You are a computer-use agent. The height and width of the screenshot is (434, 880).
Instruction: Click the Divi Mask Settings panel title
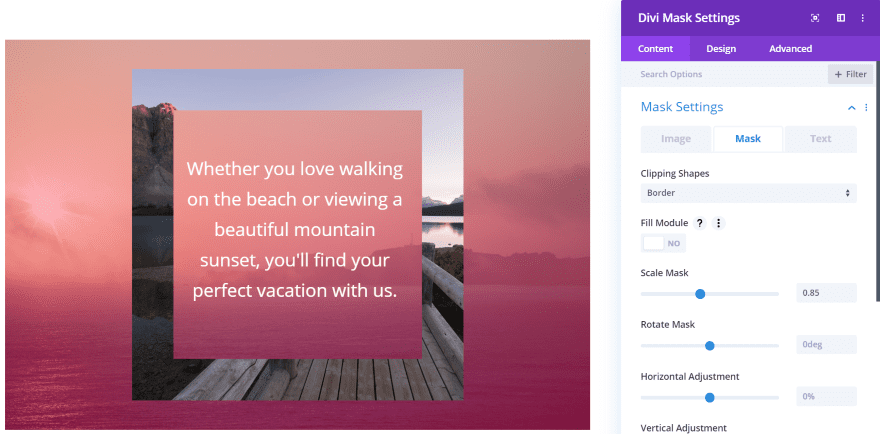(x=689, y=18)
